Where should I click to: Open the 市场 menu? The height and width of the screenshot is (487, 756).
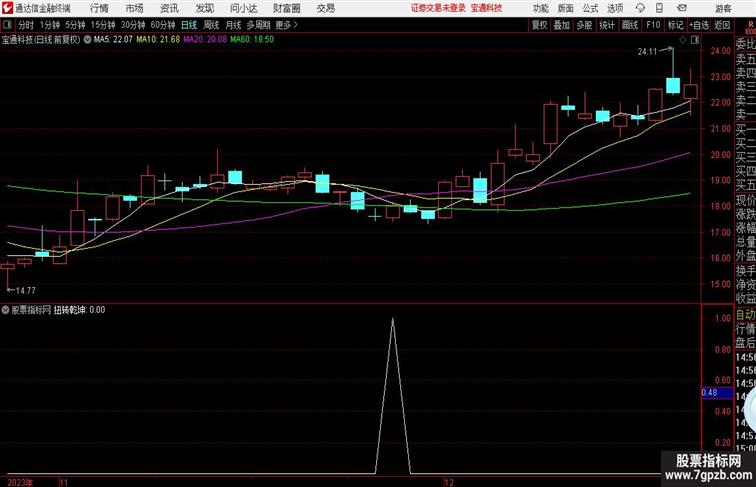[x=135, y=8]
